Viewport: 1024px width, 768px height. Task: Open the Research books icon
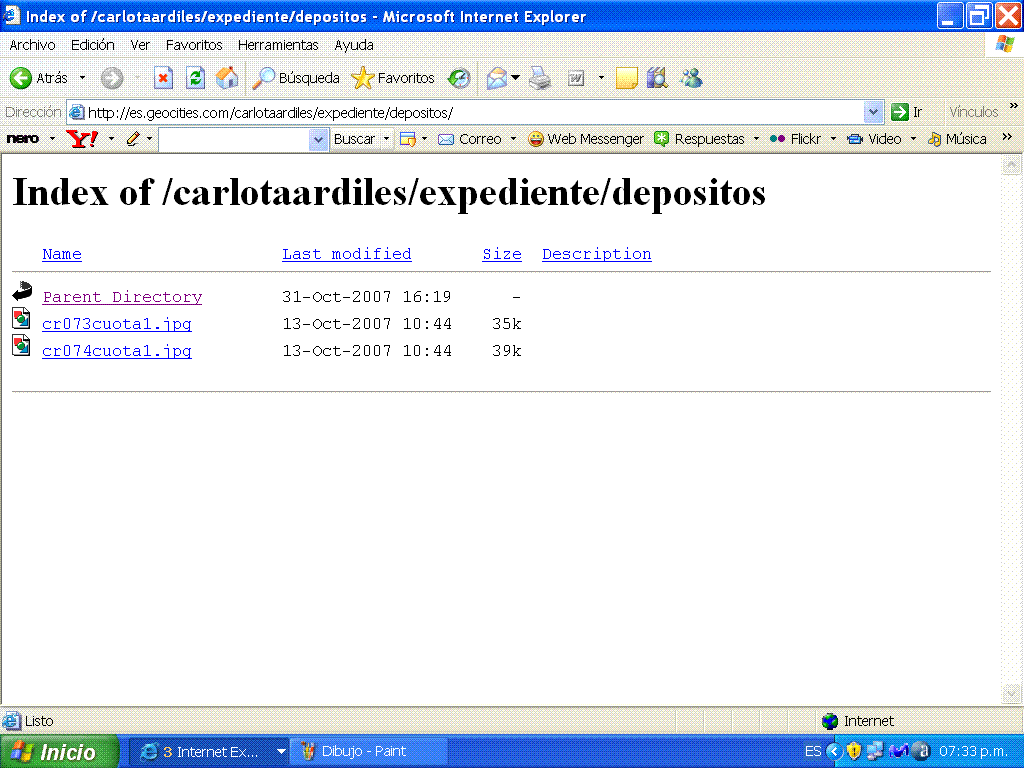point(657,78)
